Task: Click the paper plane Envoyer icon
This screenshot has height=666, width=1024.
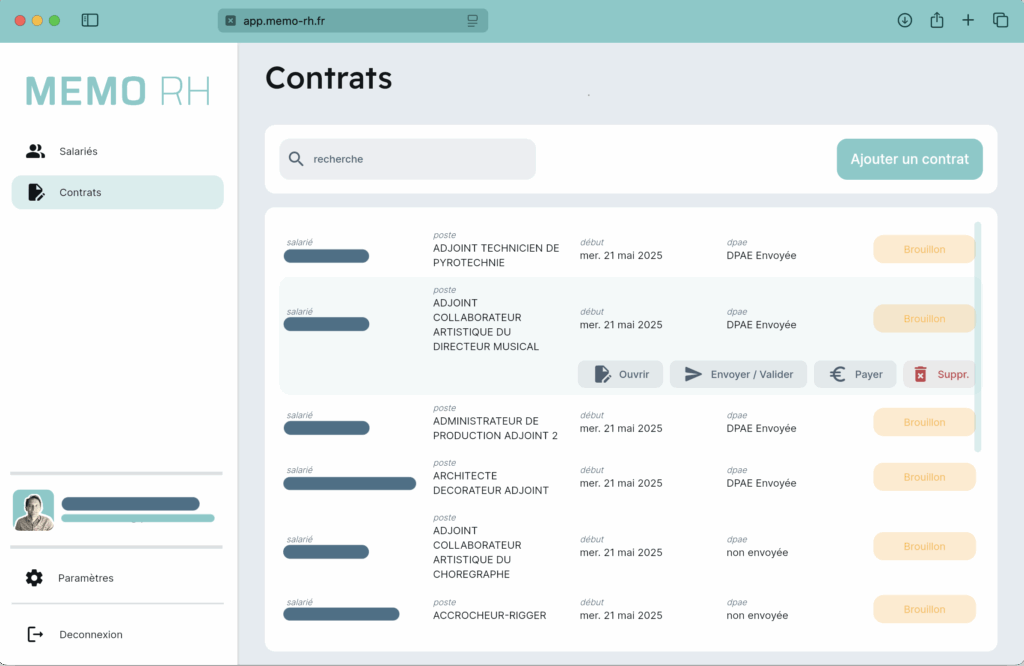Action: [x=693, y=374]
